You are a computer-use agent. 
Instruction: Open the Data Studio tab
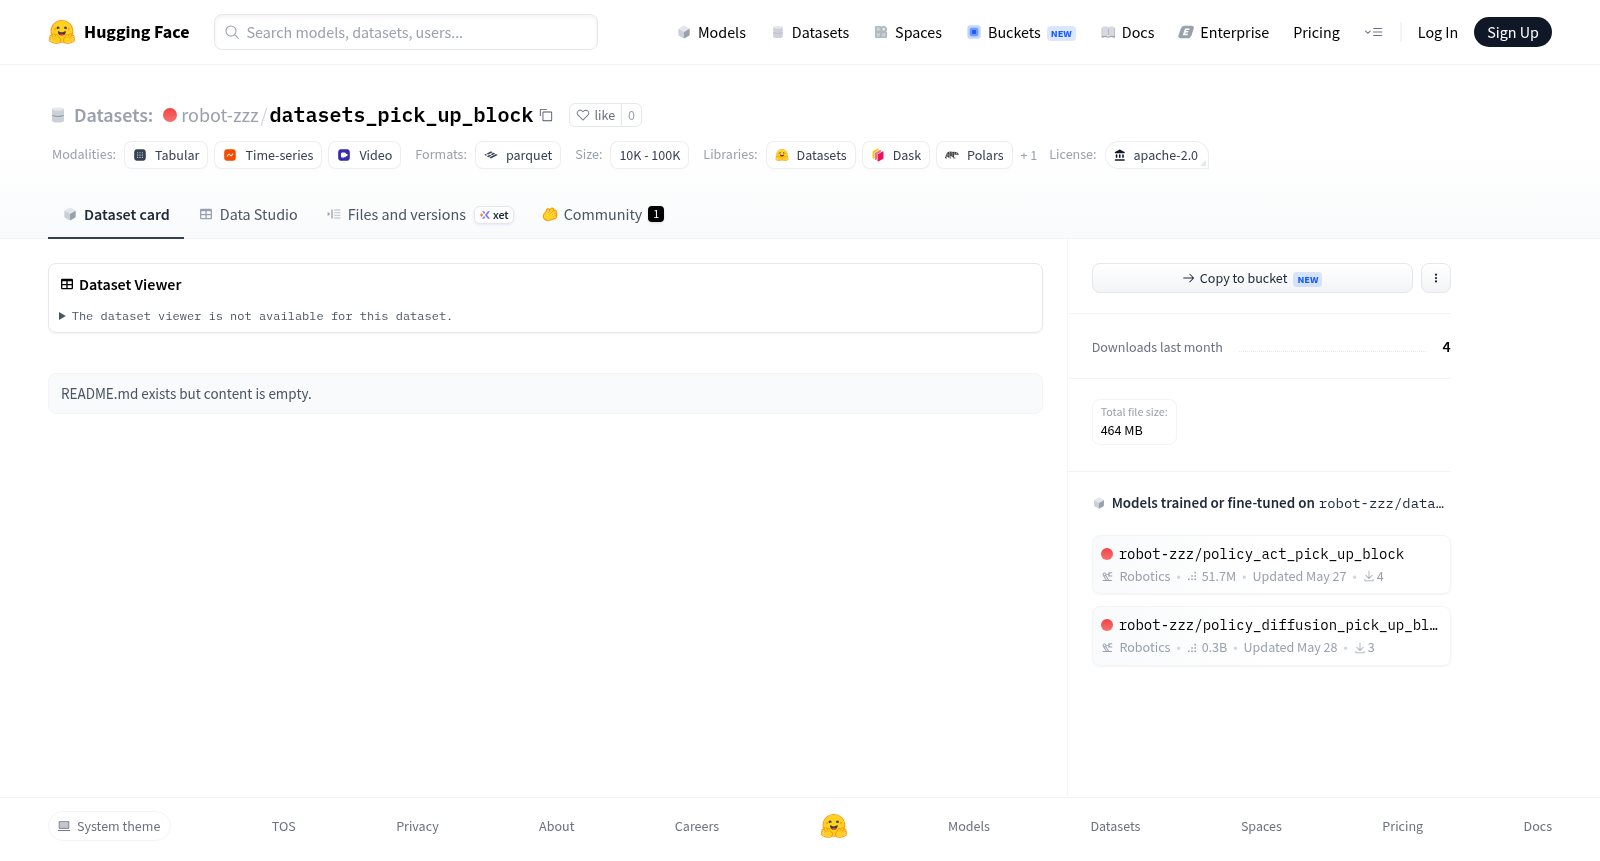(x=248, y=214)
